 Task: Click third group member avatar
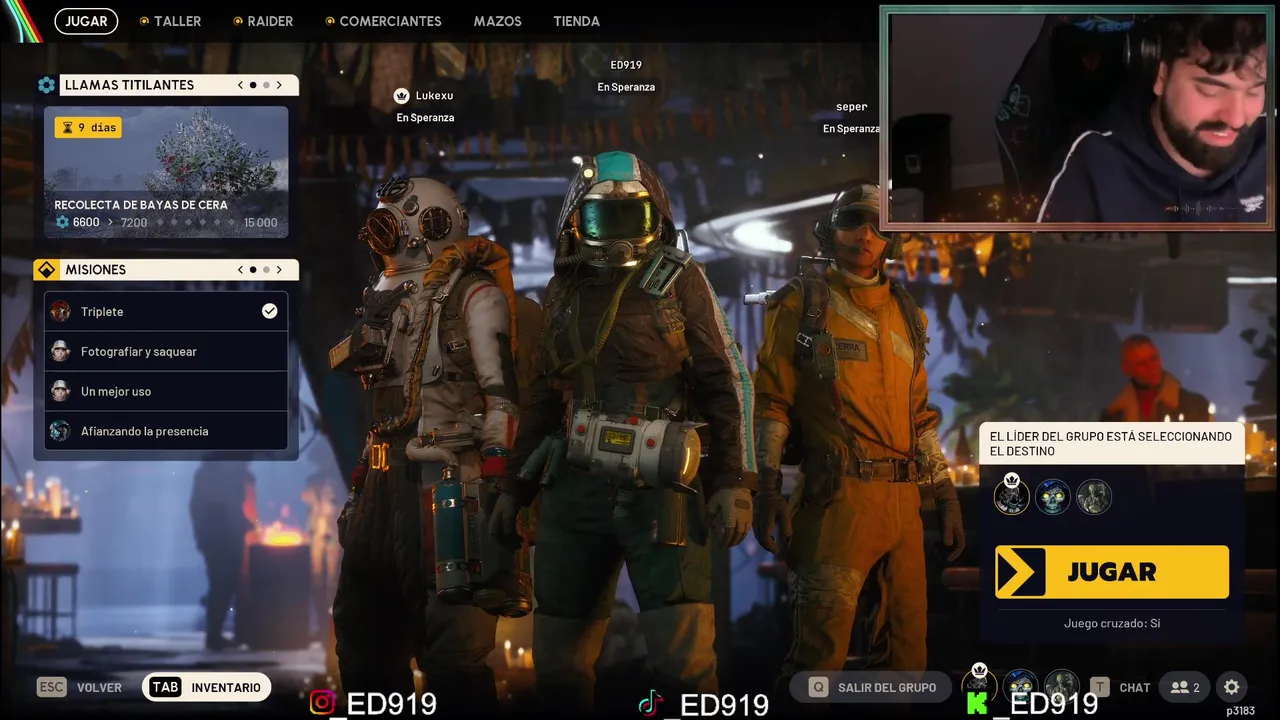click(1094, 497)
